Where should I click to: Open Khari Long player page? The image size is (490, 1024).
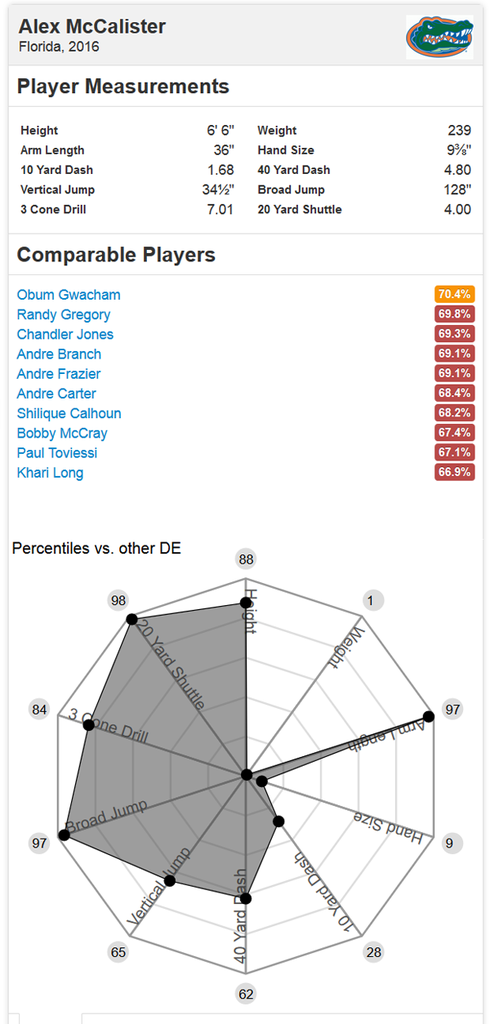tap(50, 473)
